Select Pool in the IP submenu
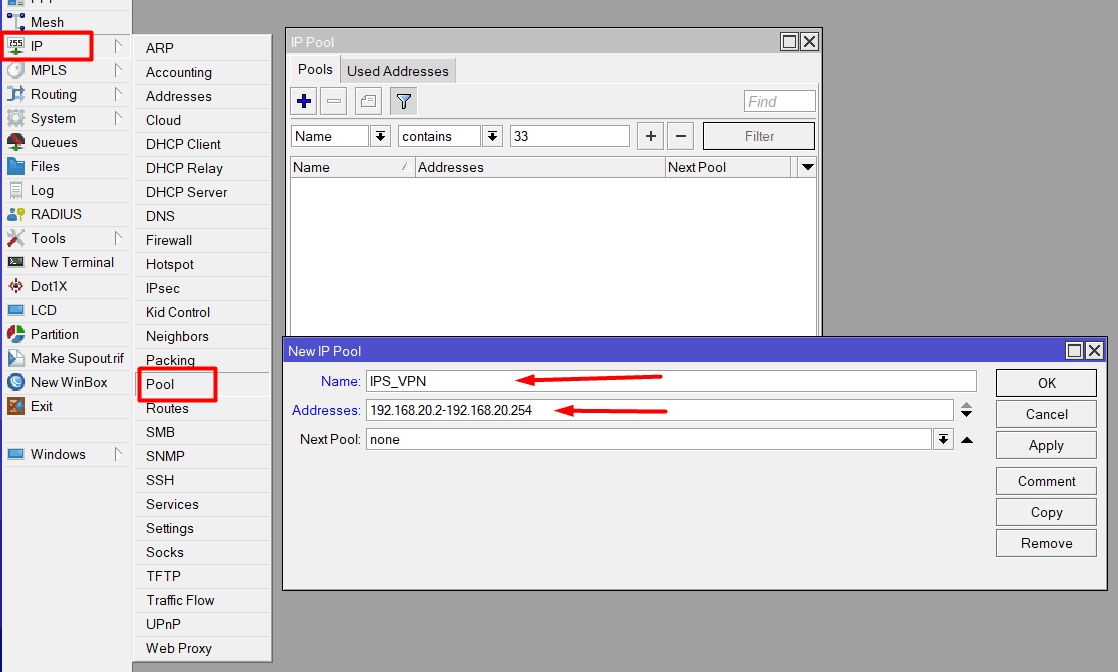 (160, 384)
